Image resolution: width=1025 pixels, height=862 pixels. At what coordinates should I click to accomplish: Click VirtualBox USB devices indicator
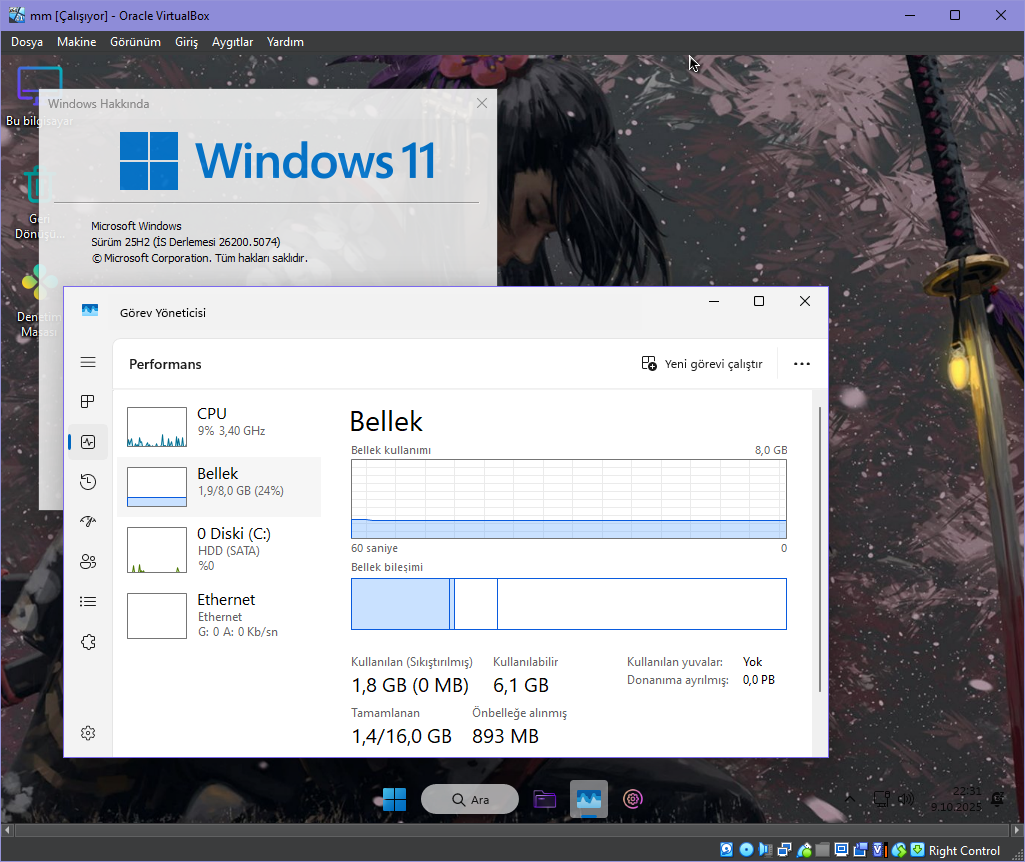805,850
